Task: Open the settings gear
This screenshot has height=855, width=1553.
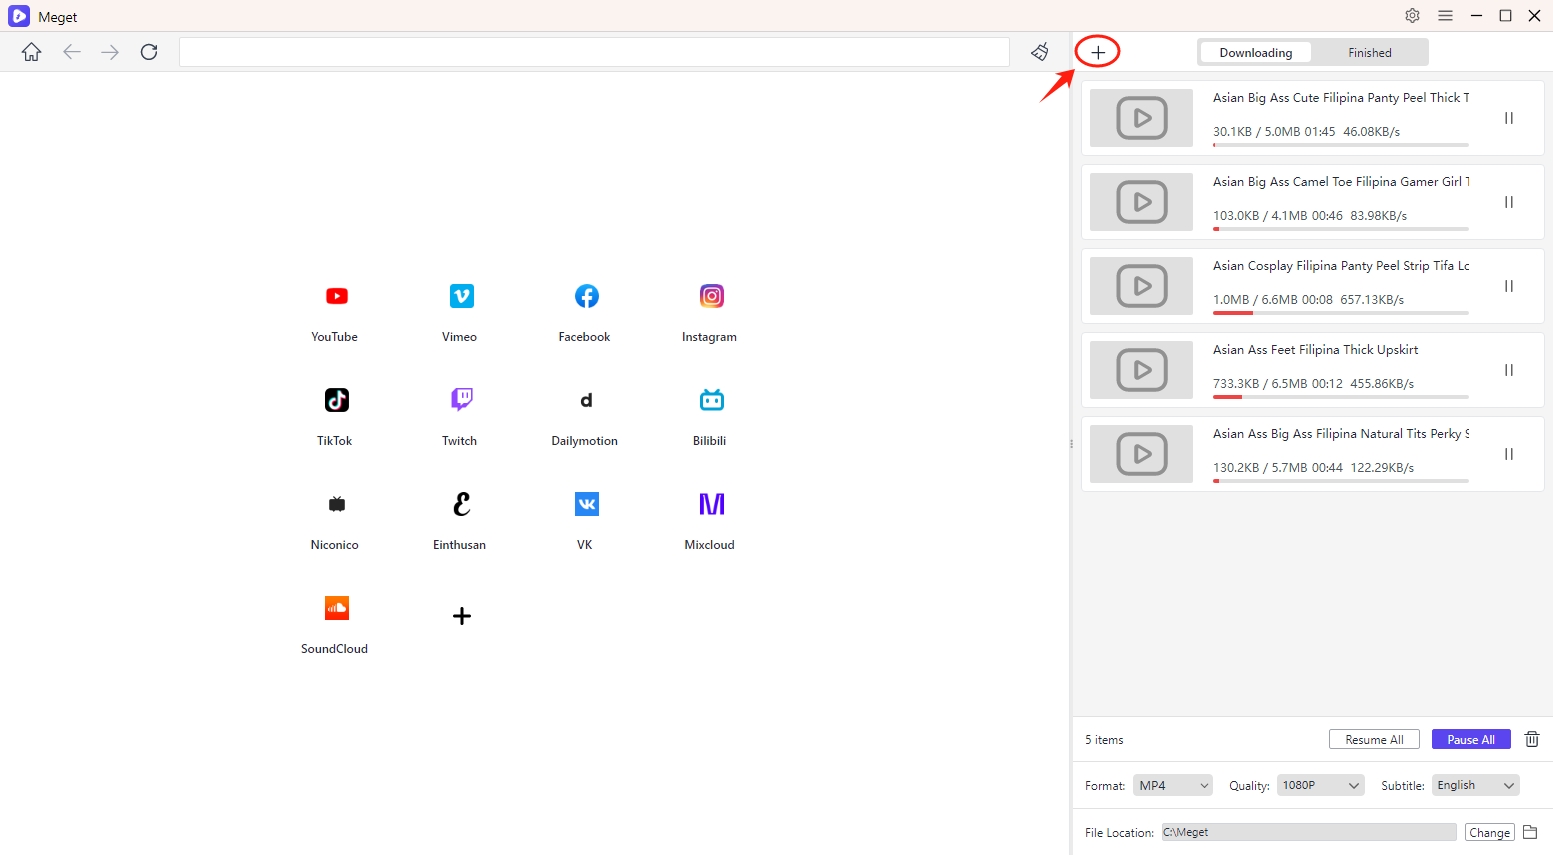Action: pos(1412,16)
